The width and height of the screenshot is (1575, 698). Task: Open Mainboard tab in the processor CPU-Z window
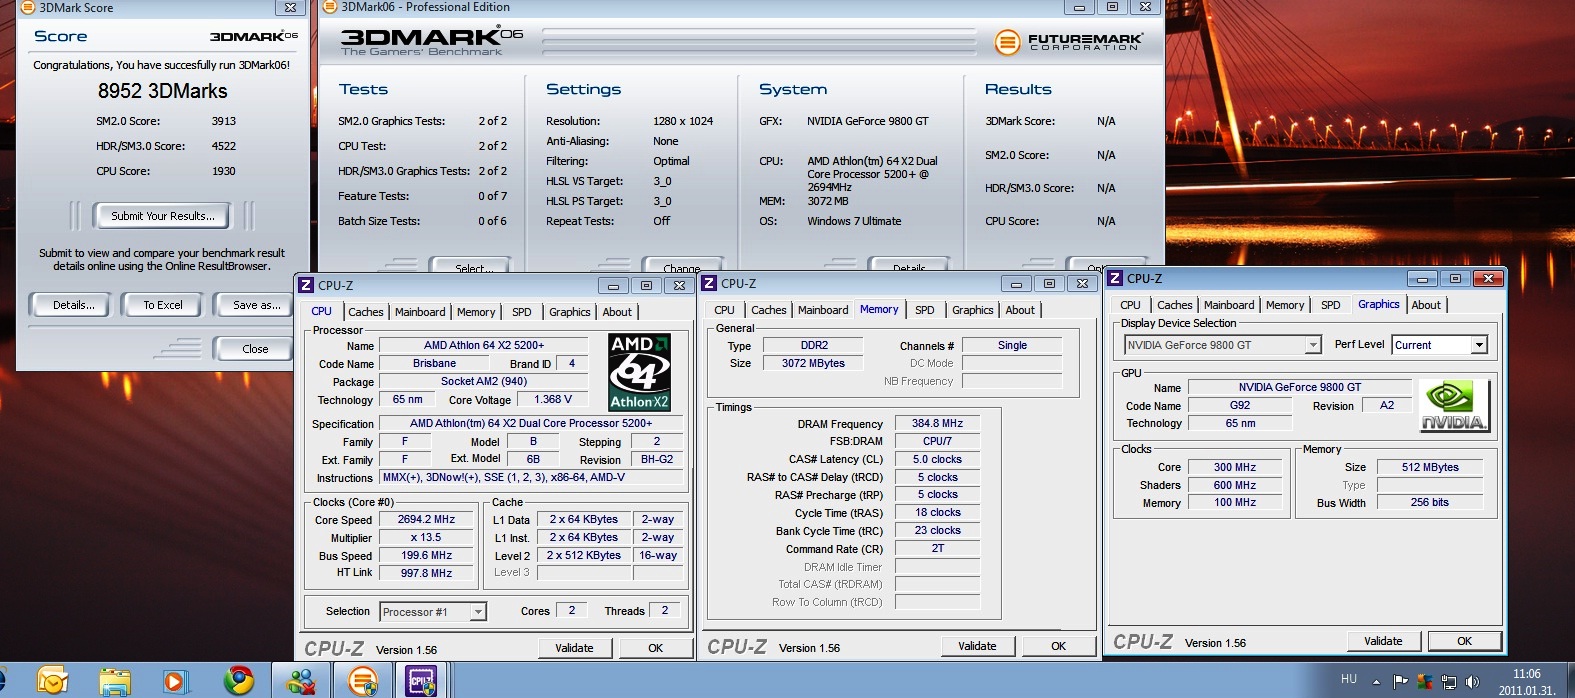[420, 312]
